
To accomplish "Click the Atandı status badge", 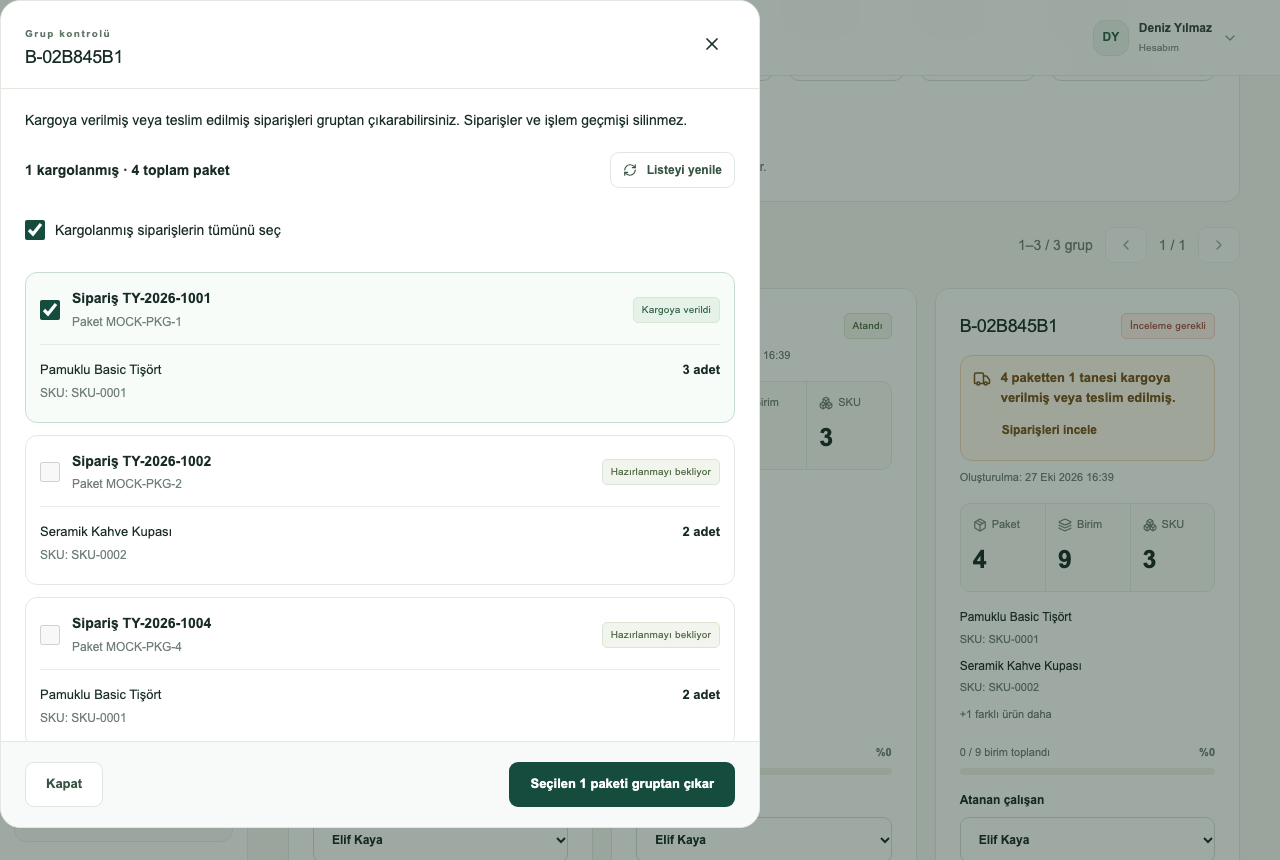I will point(867,326).
